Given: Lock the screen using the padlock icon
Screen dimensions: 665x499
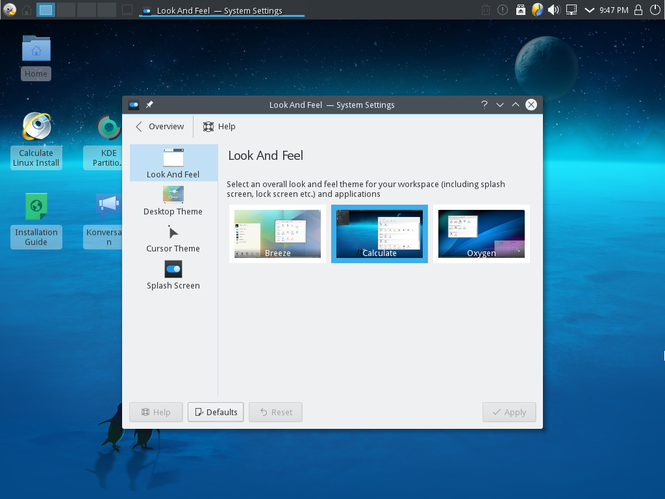Looking at the screenshot, I should (x=638, y=10).
